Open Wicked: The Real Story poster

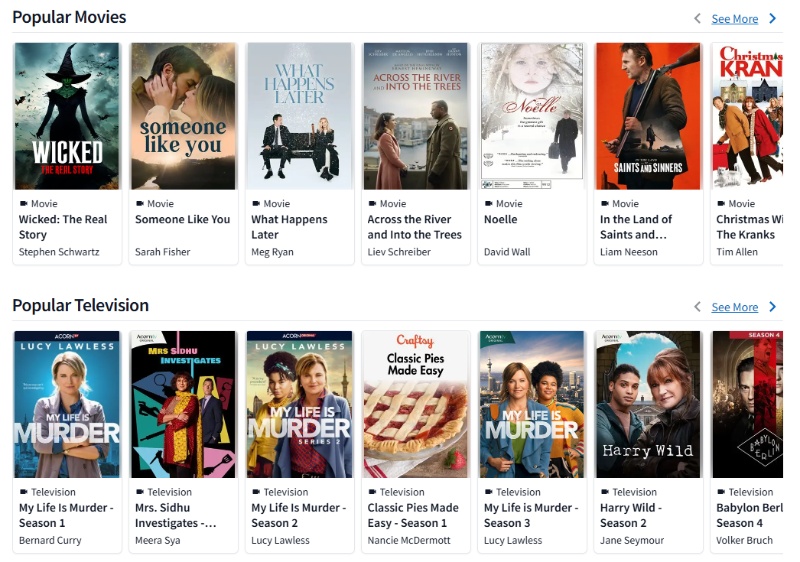click(67, 116)
